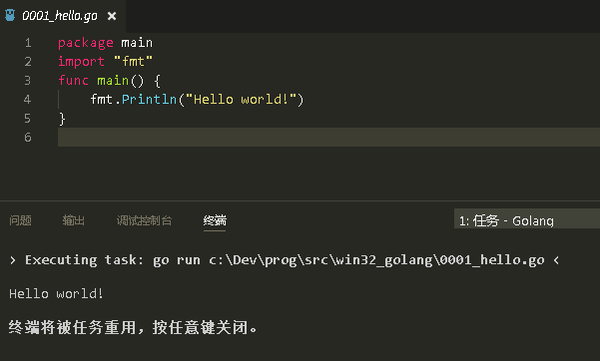Click line number 3 in the gutter
600x361 pixels.
click(28, 81)
